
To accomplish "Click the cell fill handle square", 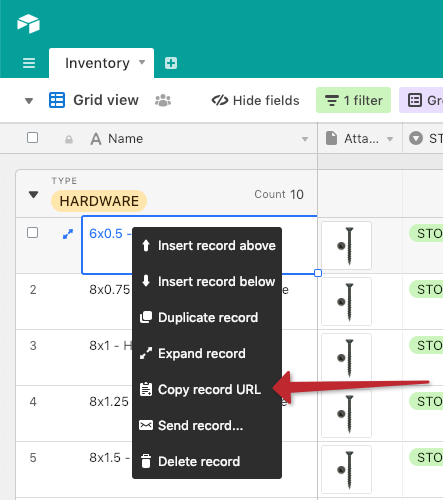I will [x=318, y=273].
